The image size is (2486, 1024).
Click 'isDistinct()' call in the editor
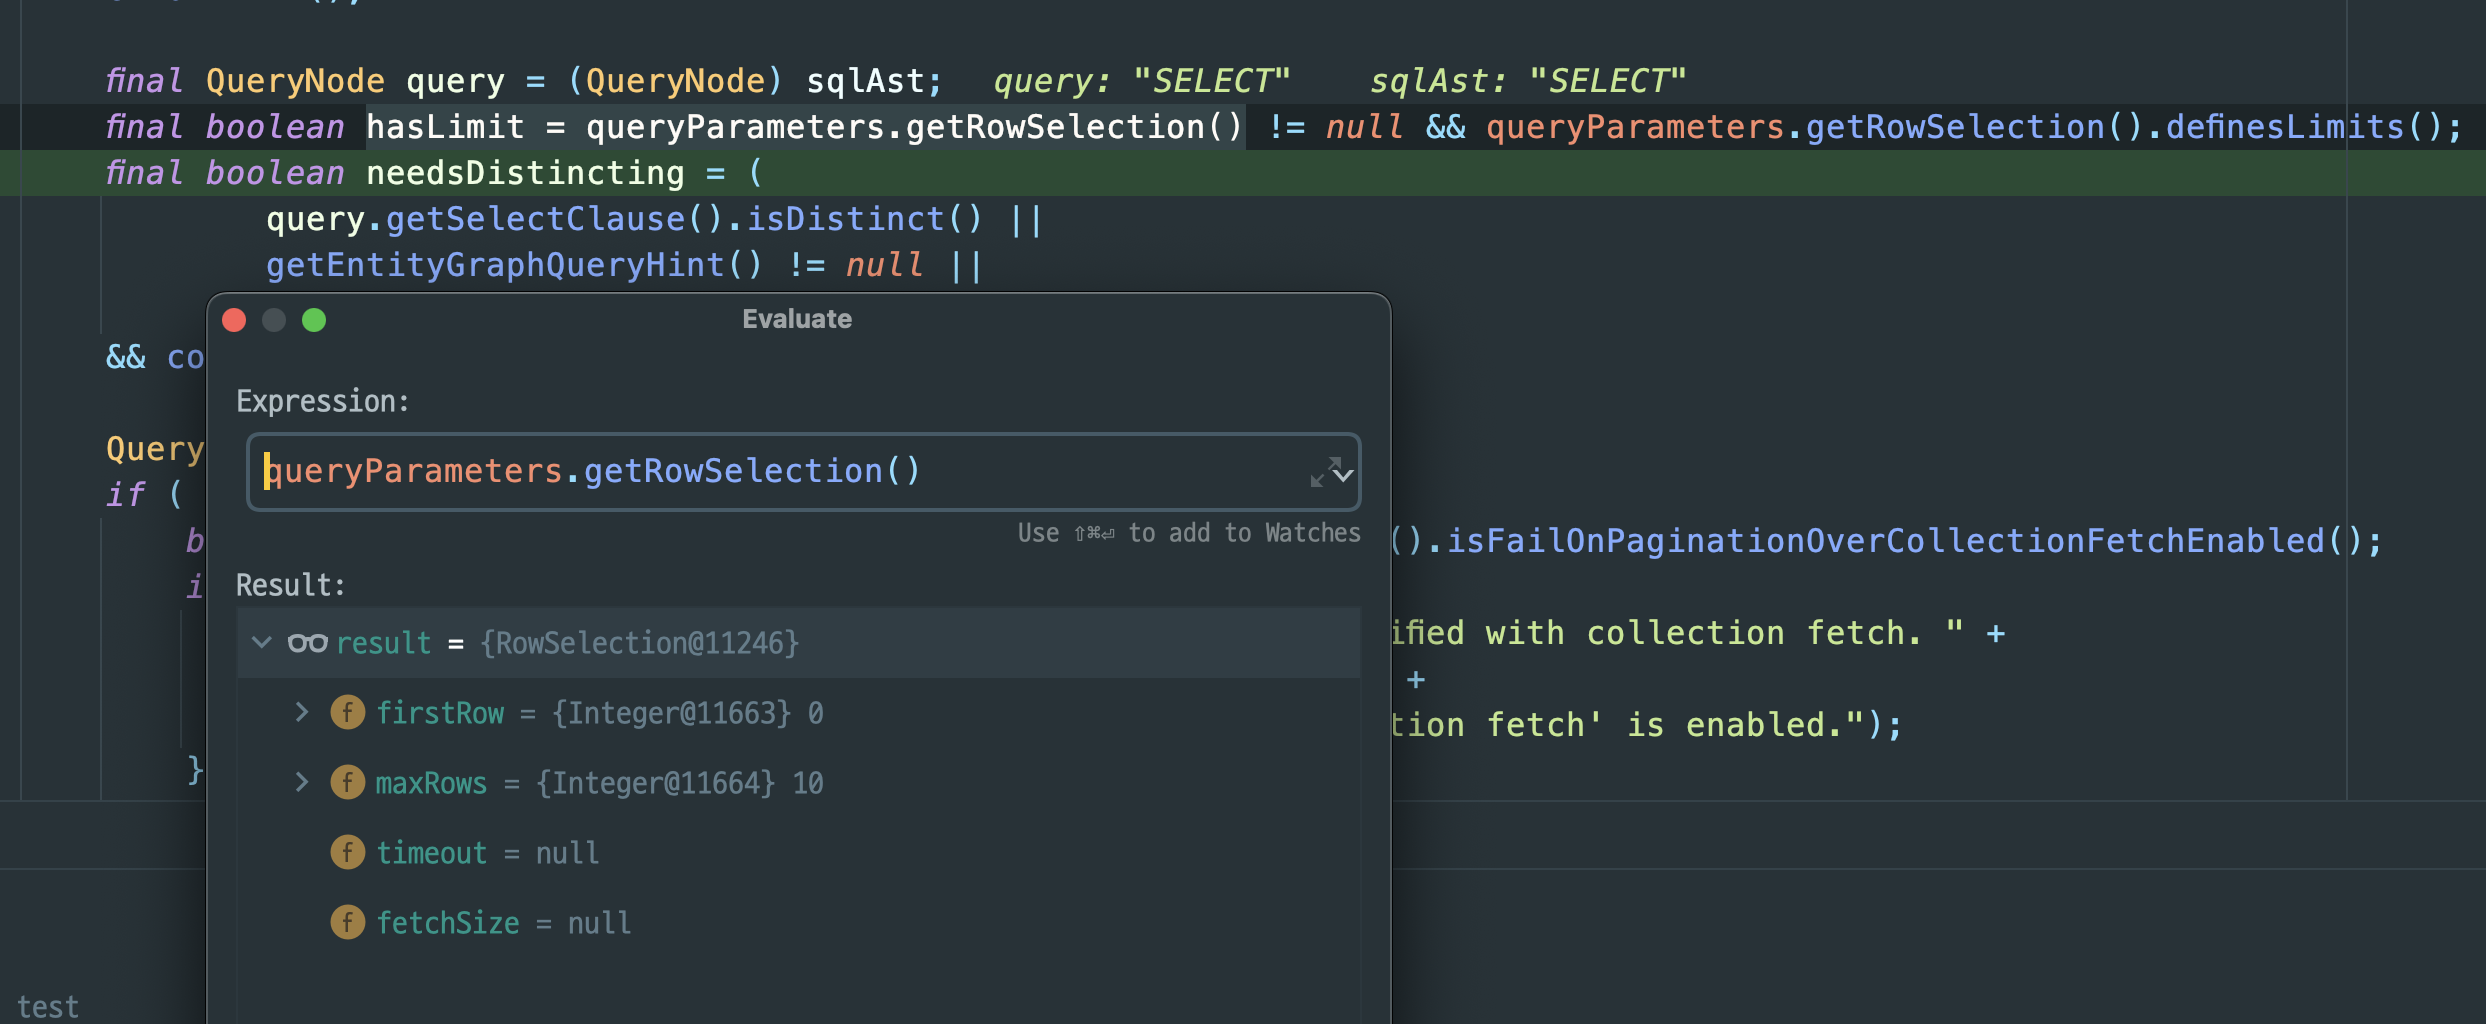click(865, 219)
